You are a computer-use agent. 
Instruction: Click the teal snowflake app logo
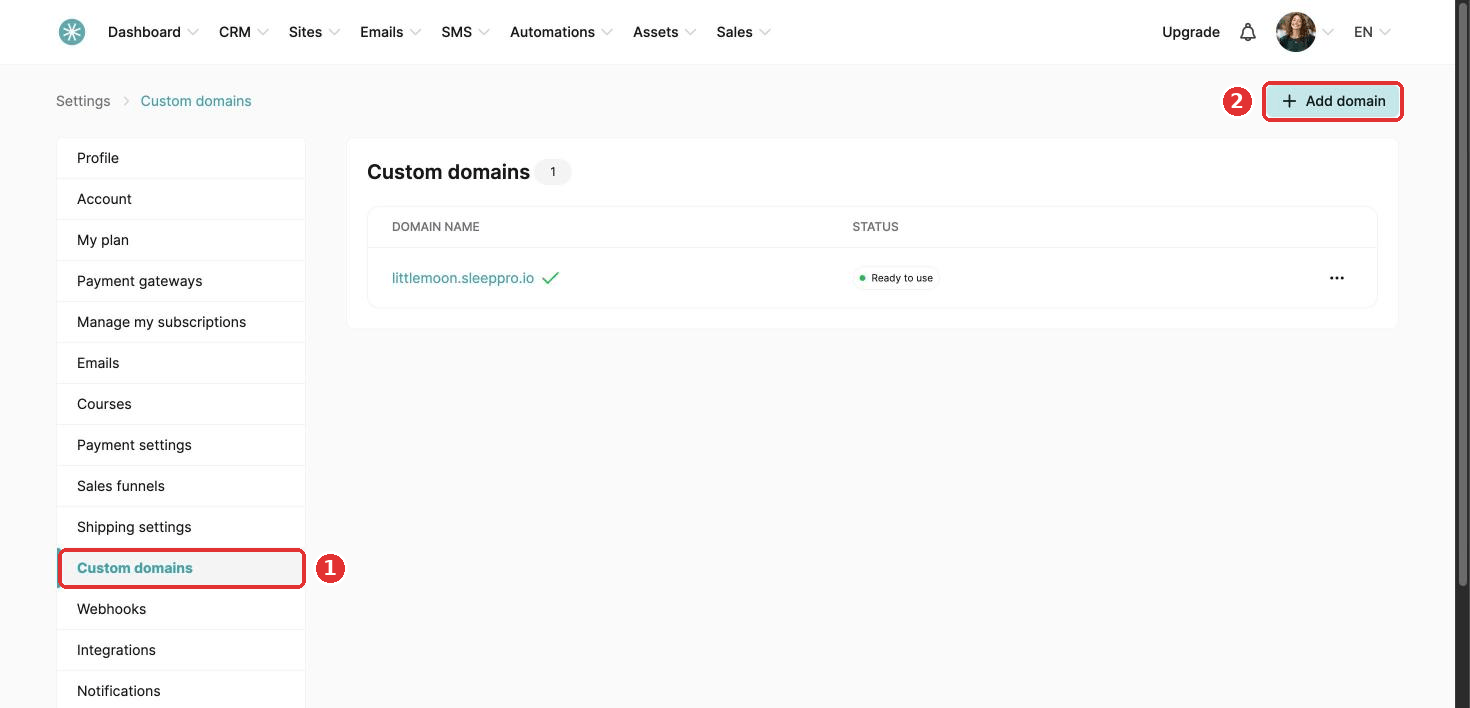(71, 32)
